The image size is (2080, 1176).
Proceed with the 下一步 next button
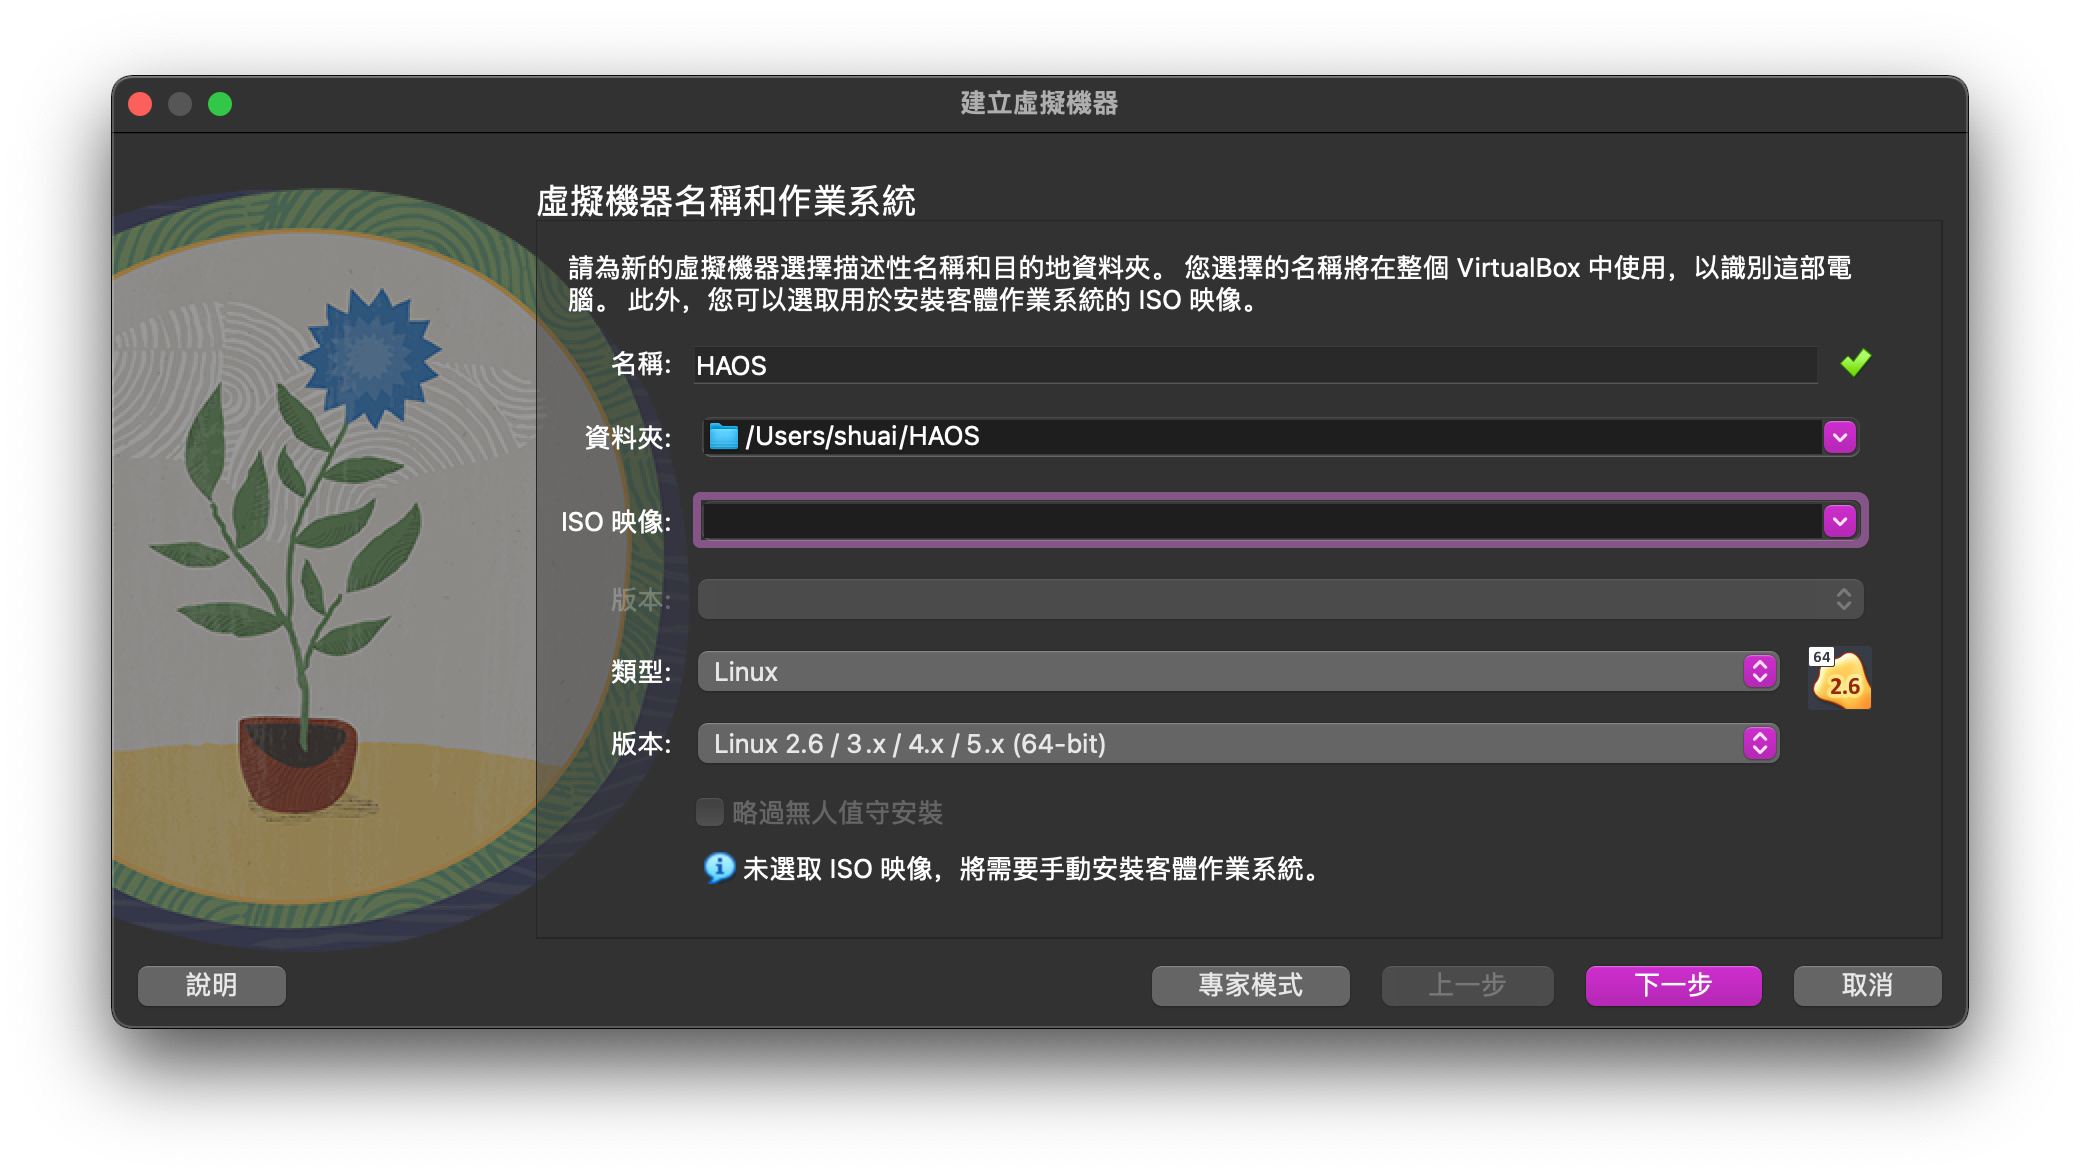(1673, 985)
